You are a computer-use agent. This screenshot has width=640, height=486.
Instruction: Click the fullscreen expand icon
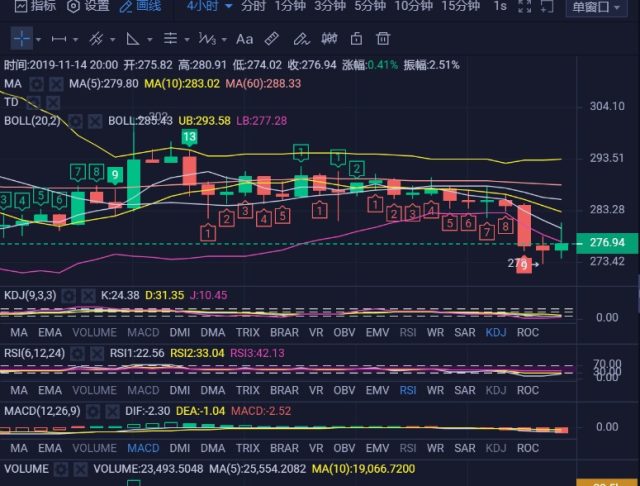(524, 6)
